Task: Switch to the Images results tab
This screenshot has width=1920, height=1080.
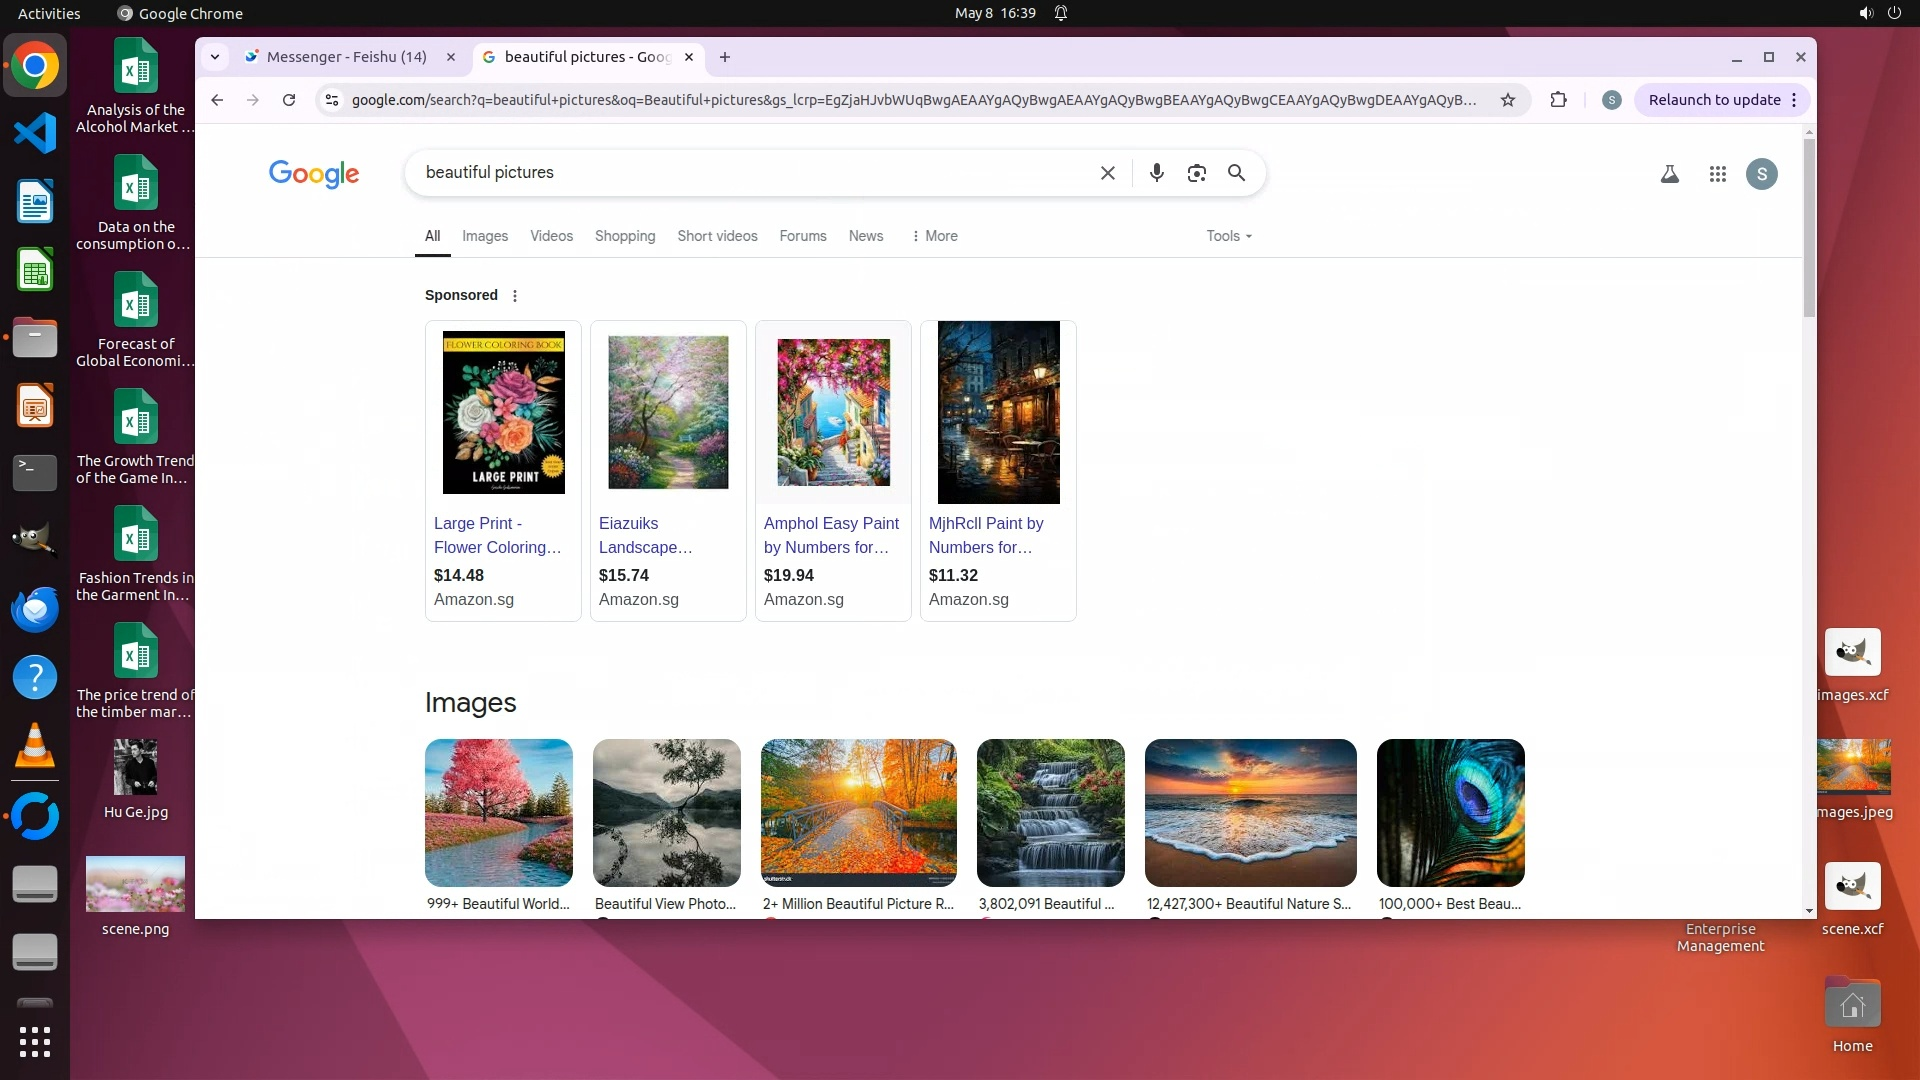Action: tap(484, 236)
